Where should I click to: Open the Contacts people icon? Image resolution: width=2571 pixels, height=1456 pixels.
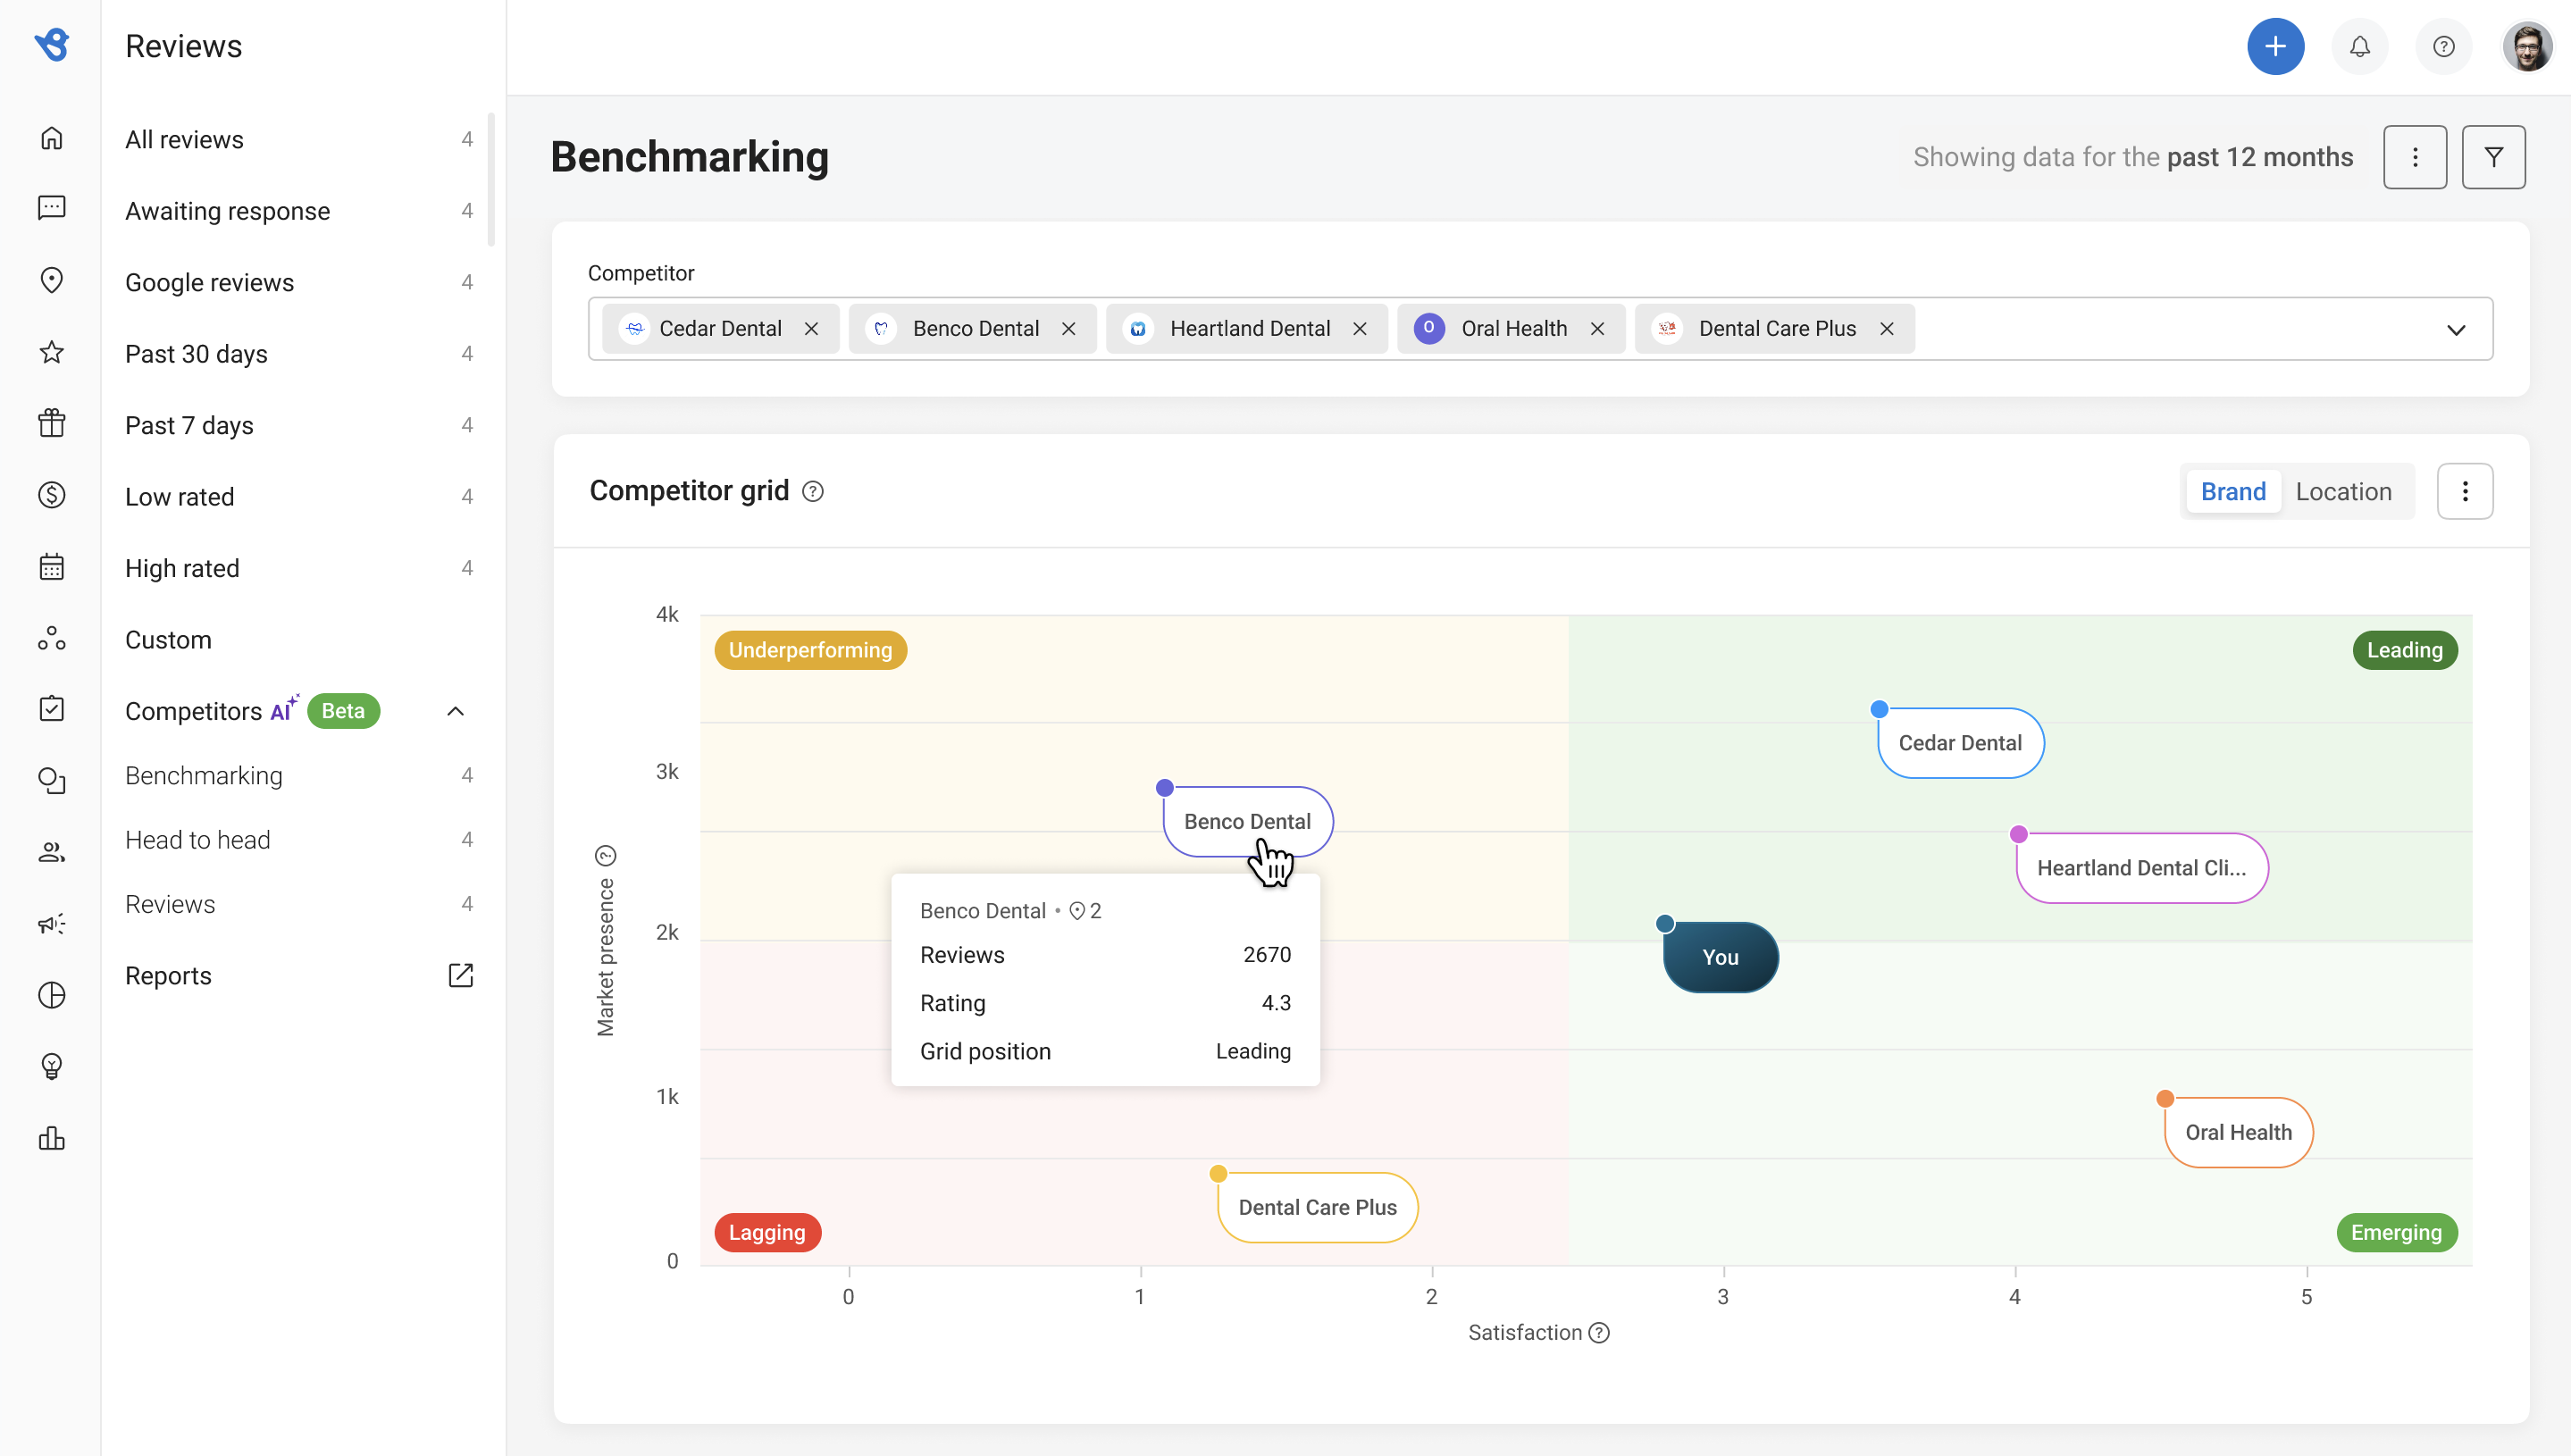[x=51, y=852]
